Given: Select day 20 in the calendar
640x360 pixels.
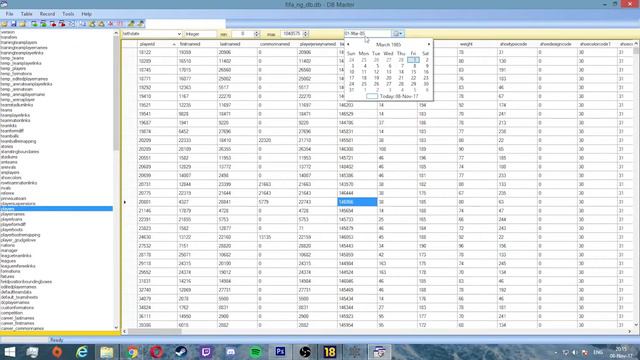Looking at the screenshot, I should point(389,78).
